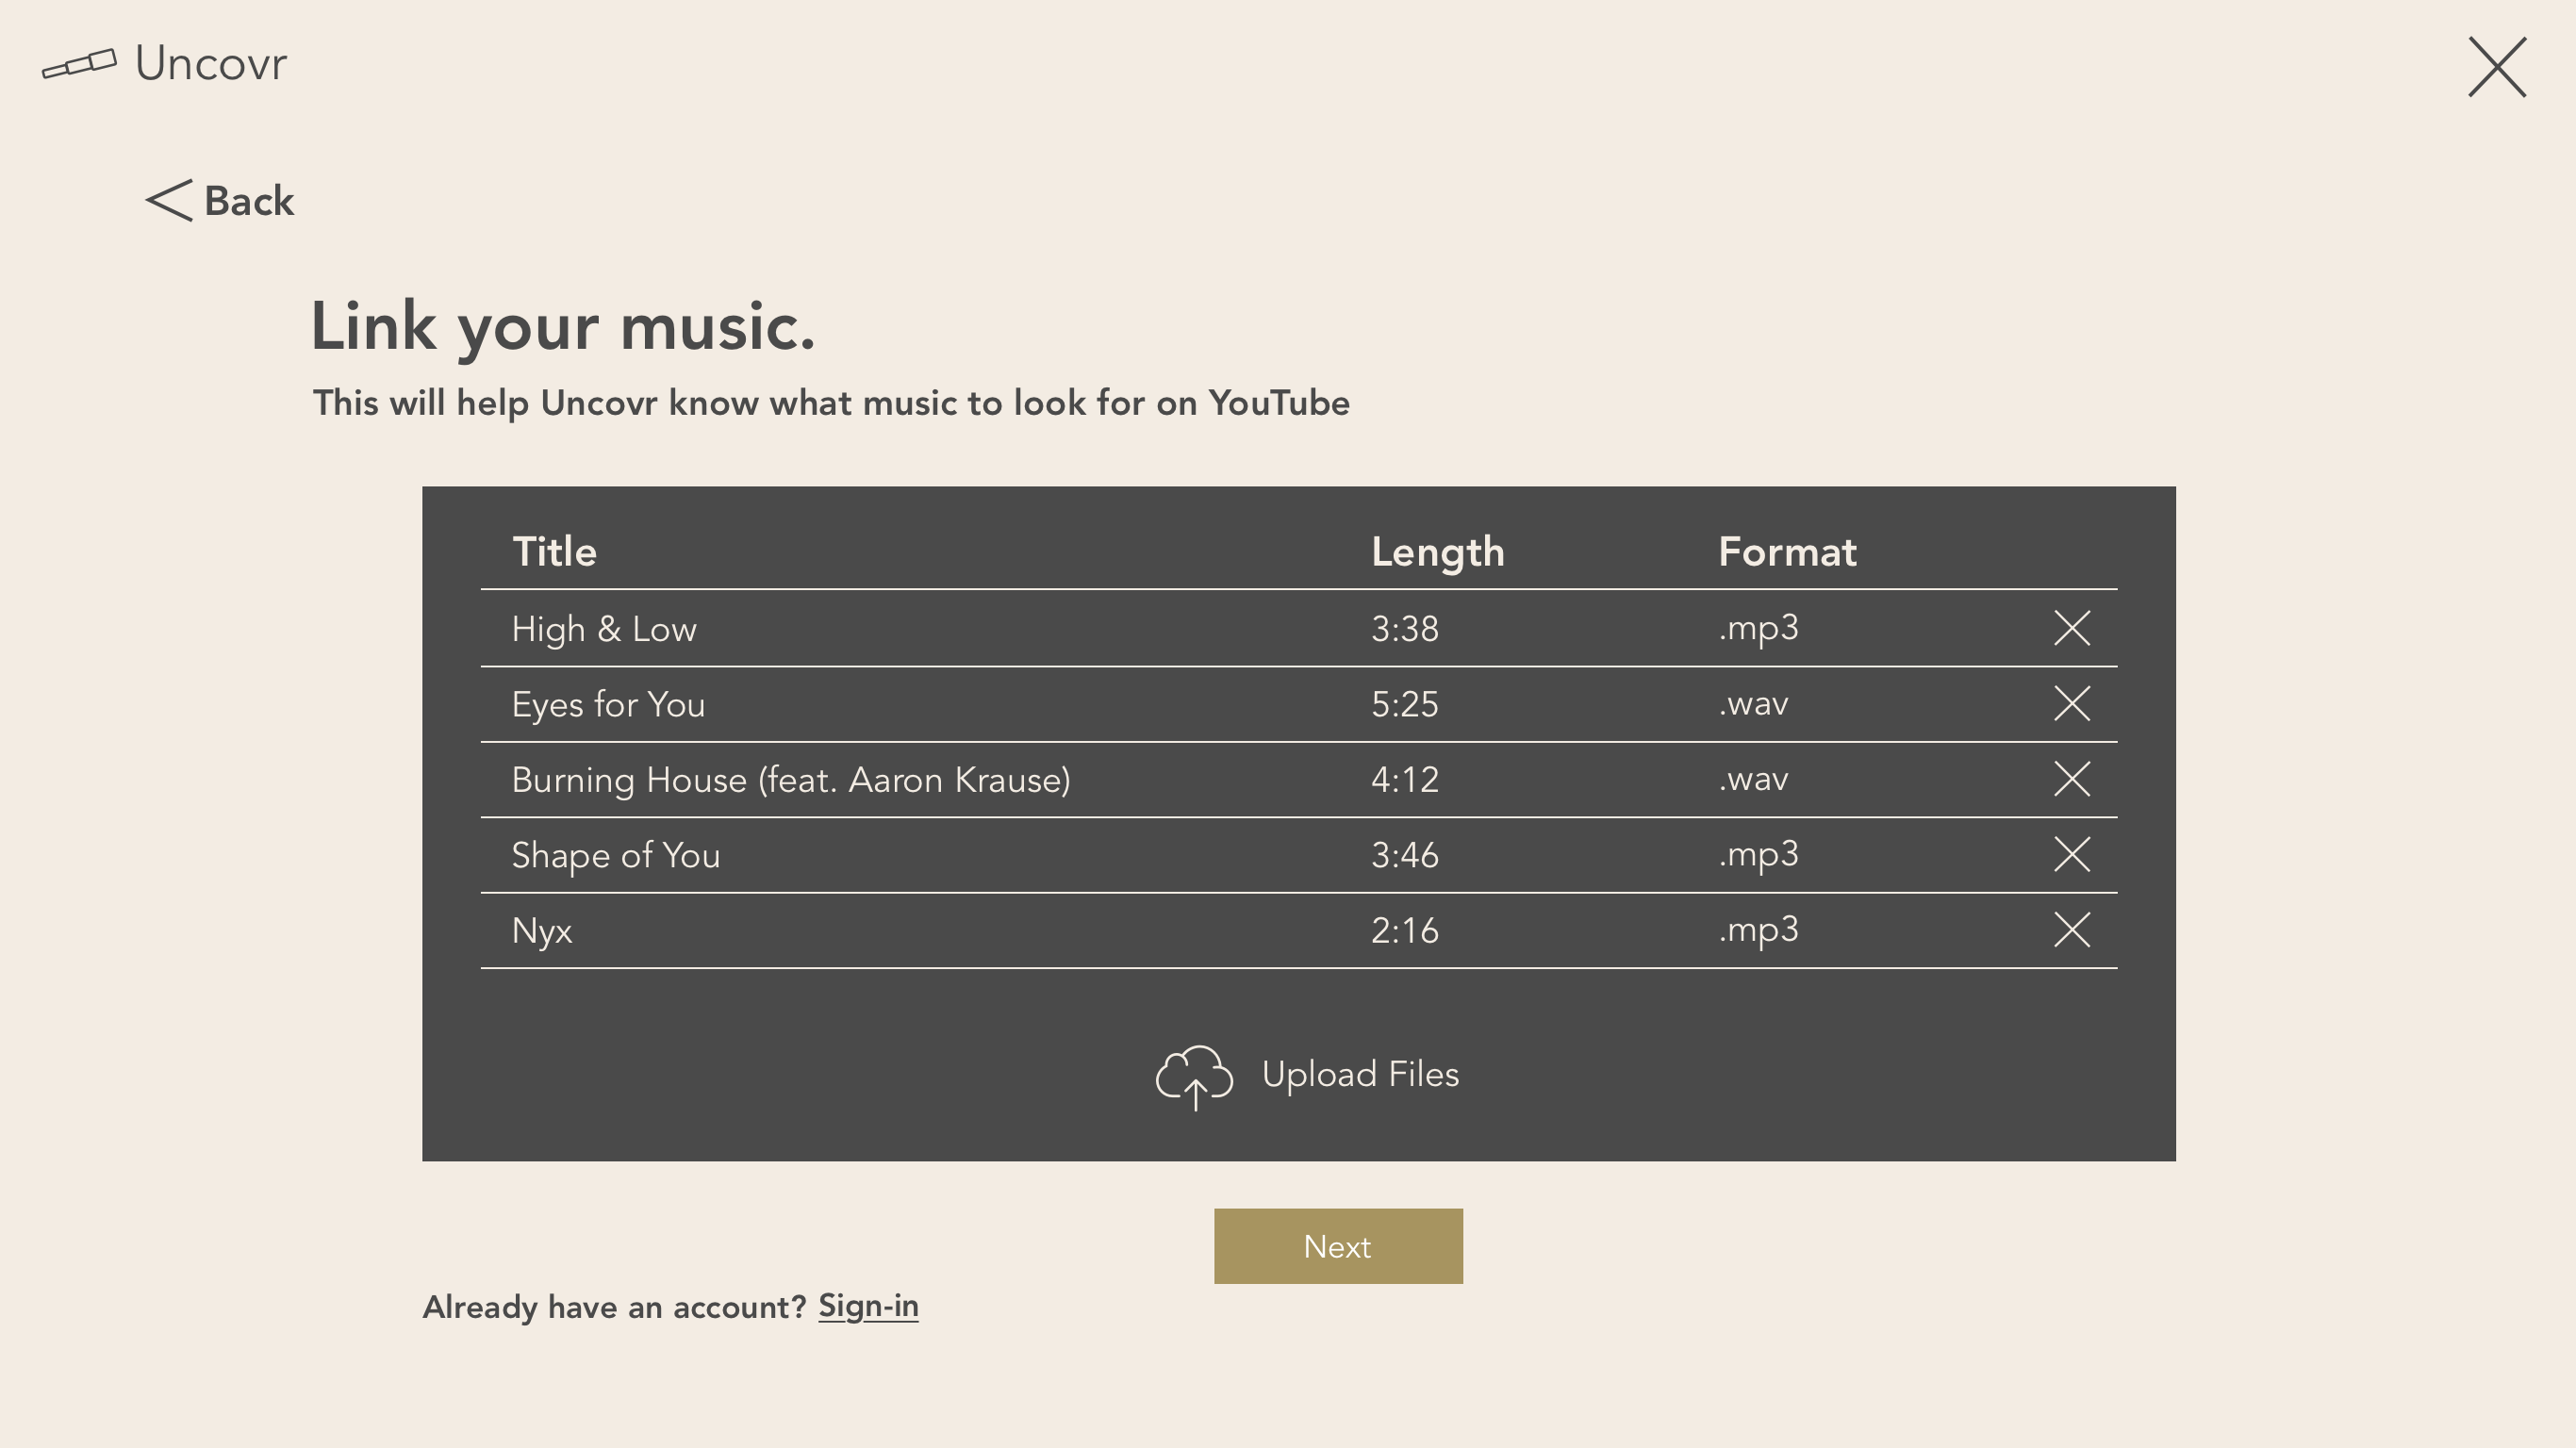Viewport: 2576px width, 1448px height.
Task: Remove the High & Low track
Action: pos(2071,628)
